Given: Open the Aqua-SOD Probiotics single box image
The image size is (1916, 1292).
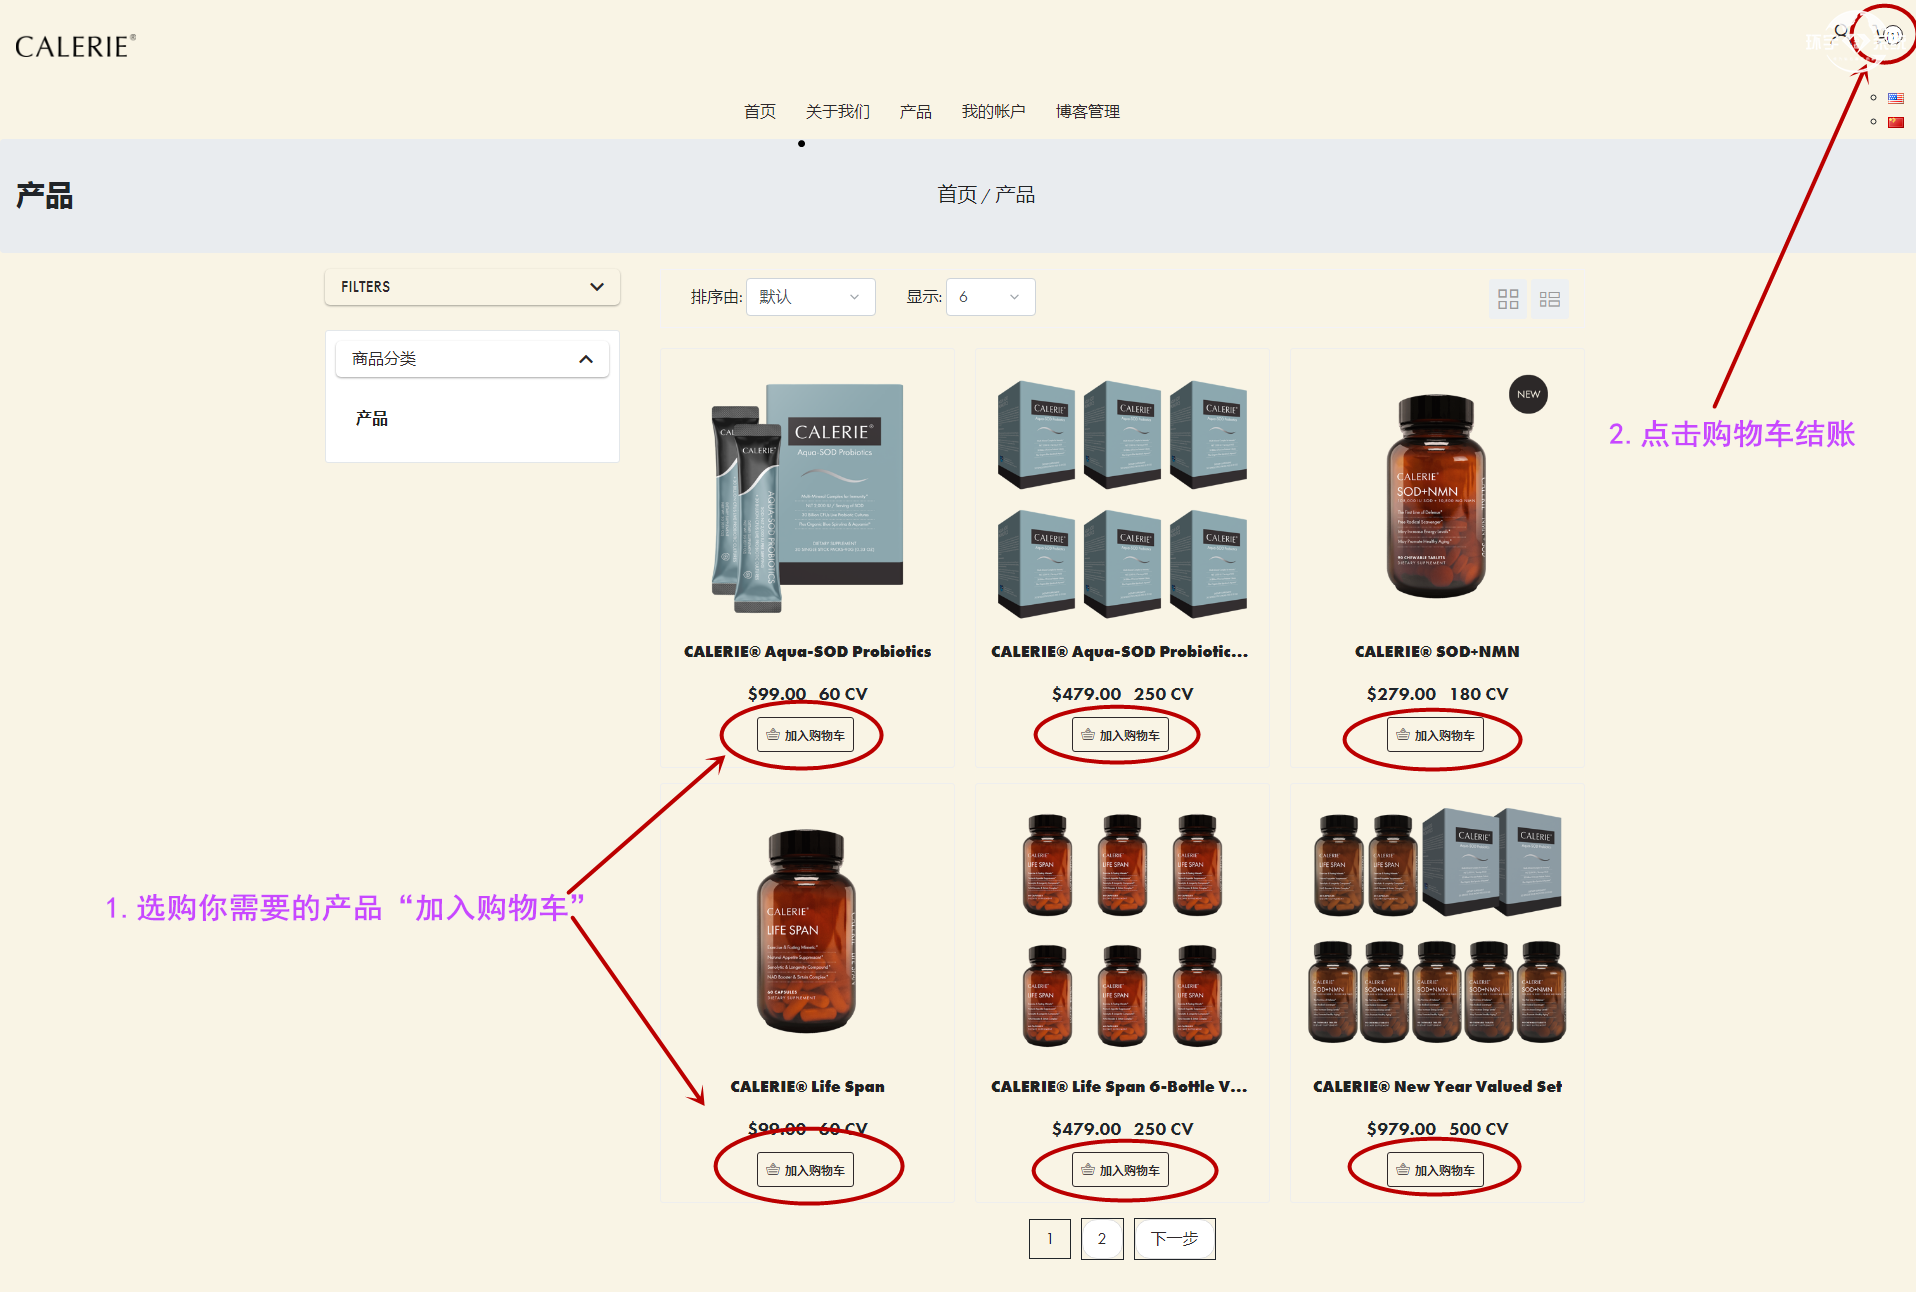Looking at the screenshot, I should (x=807, y=497).
